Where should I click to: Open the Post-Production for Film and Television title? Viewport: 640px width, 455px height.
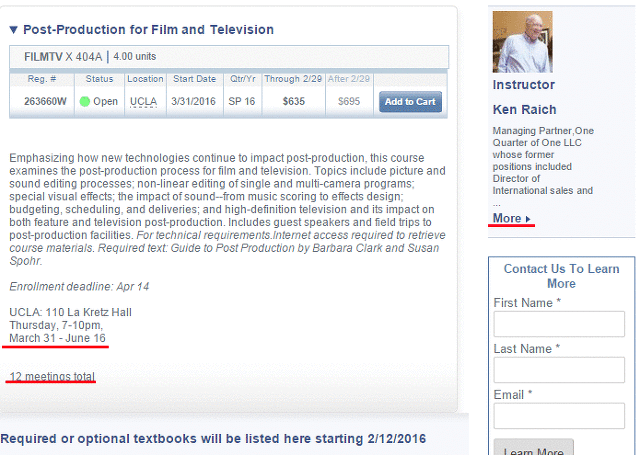pyautogui.click(x=148, y=30)
